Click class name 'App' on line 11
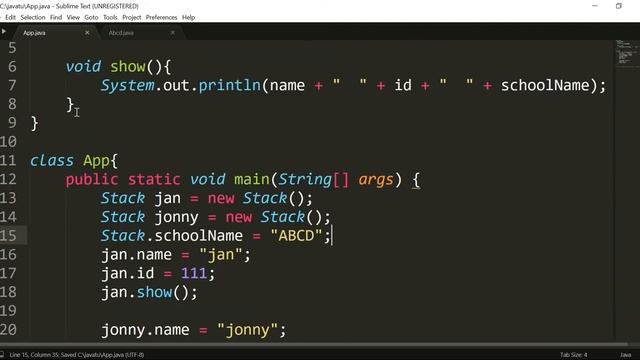The height and width of the screenshot is (360, 640). tap(96, 161)
